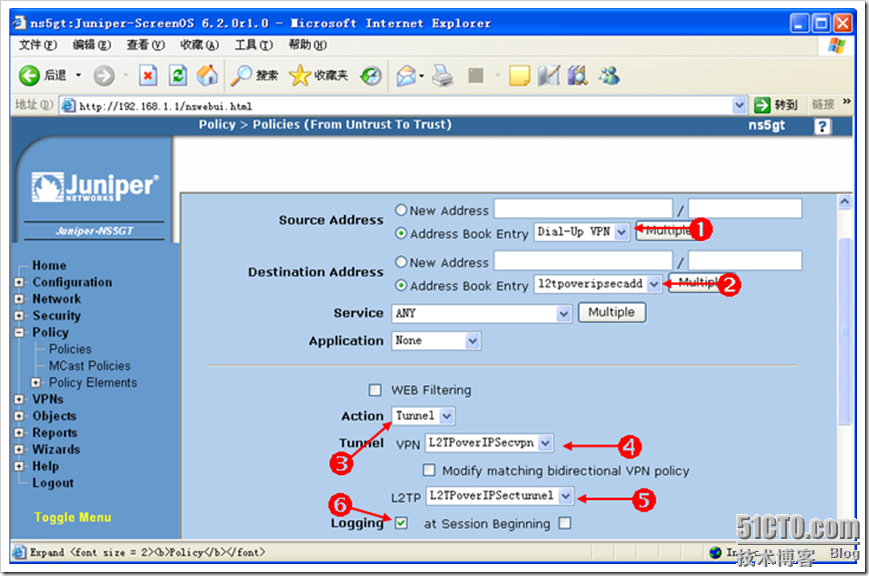Refresh the page with green arrows icon
The height and width of the screenshot is (576, 869).
click(178, 75)
